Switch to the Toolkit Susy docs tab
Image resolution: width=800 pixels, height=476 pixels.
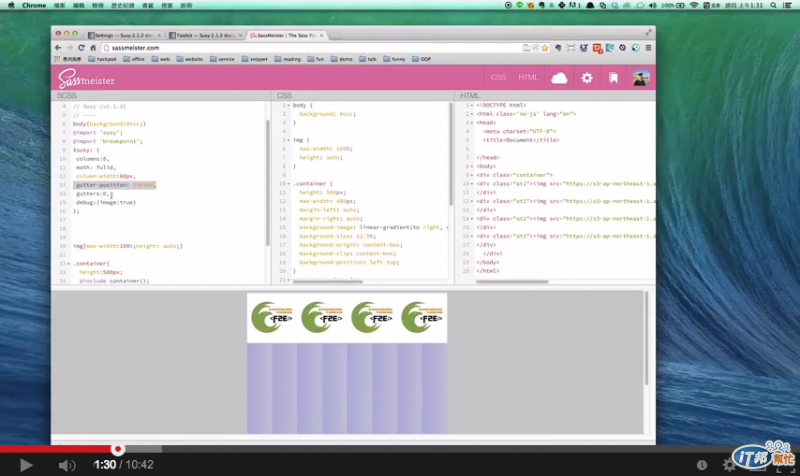(205, 35)
